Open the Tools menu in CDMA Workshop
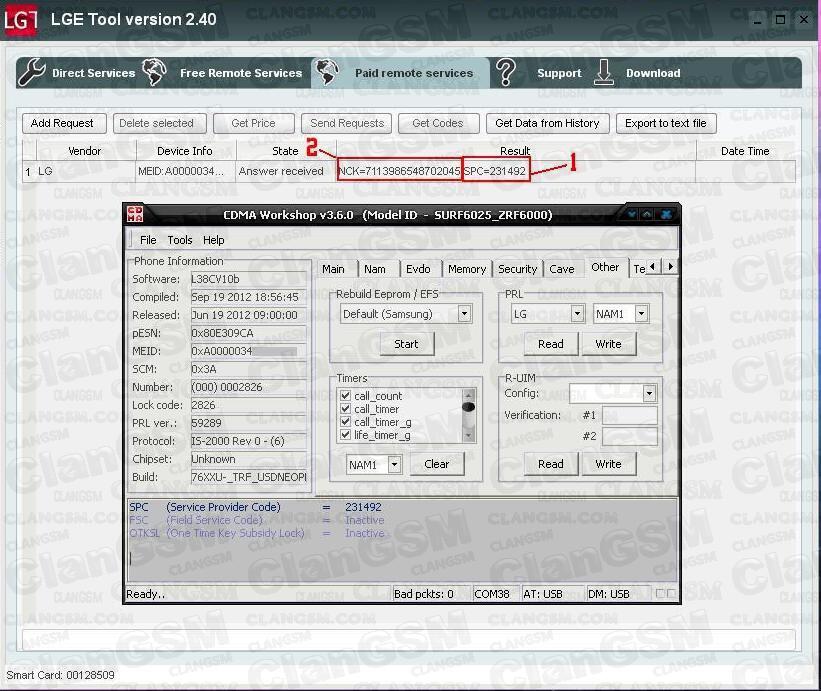 [180, 240]
